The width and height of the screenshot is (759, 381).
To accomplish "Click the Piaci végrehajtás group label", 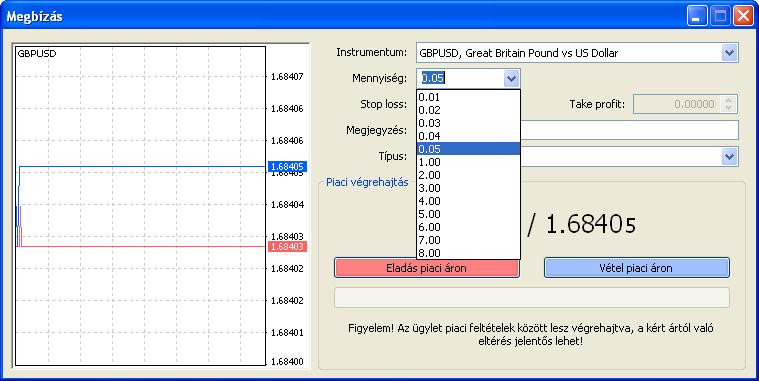I will click(367, 183).
